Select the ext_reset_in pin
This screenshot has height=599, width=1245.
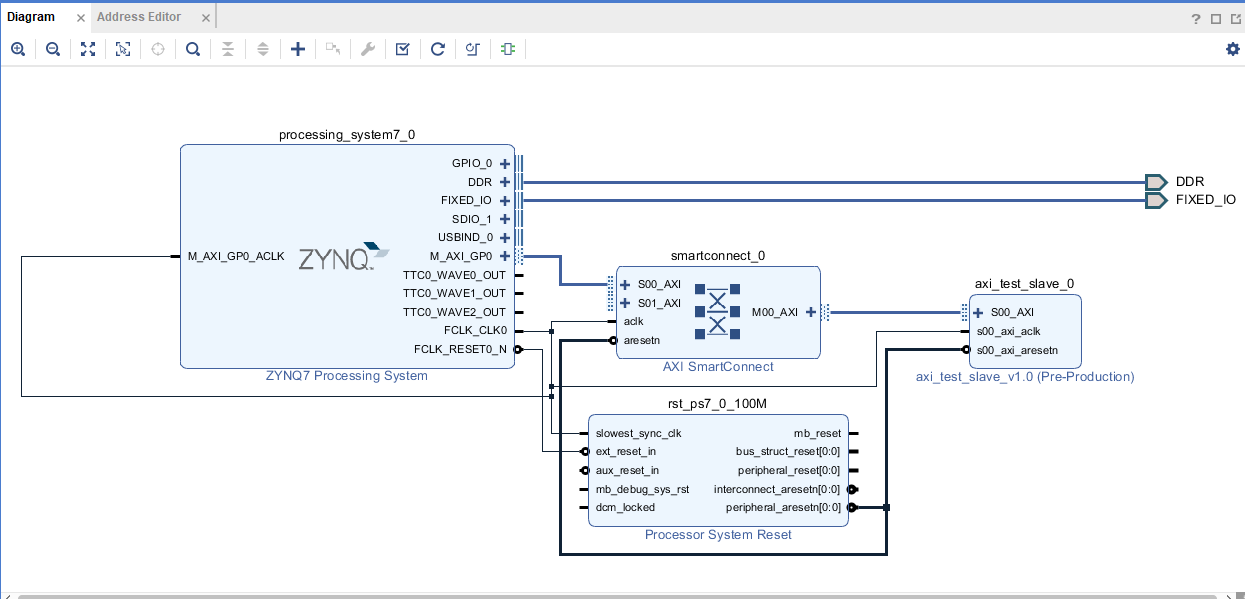pos(626,451)
